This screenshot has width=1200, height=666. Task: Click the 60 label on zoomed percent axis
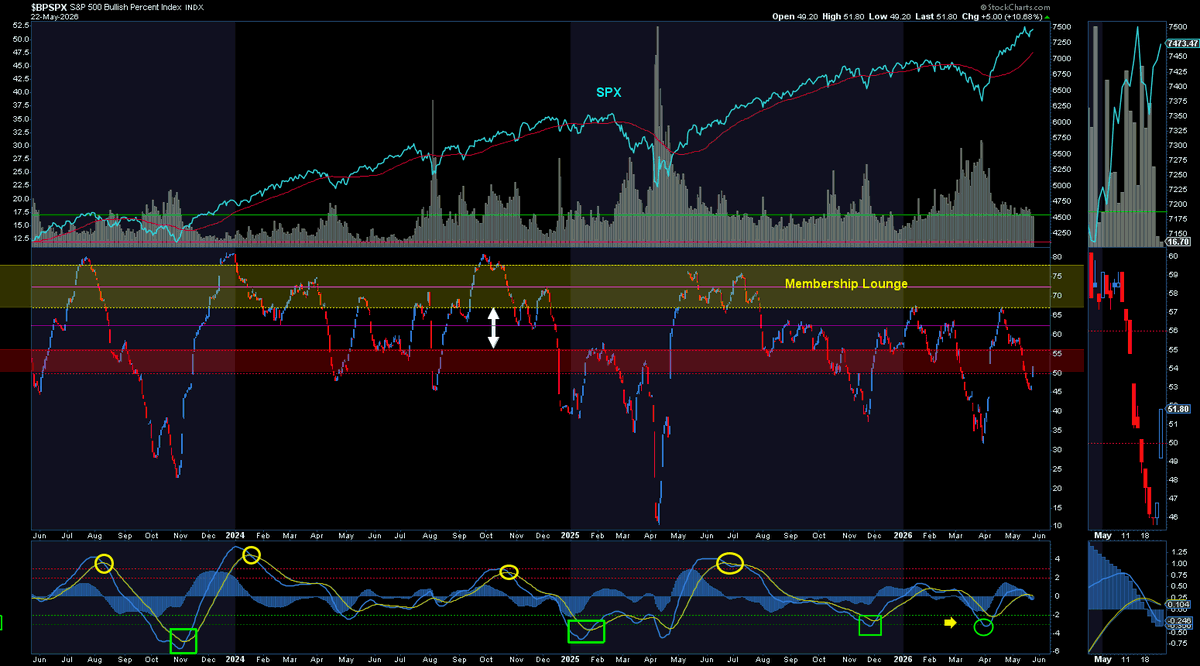pyautogui.click(x=1174, y=256)
